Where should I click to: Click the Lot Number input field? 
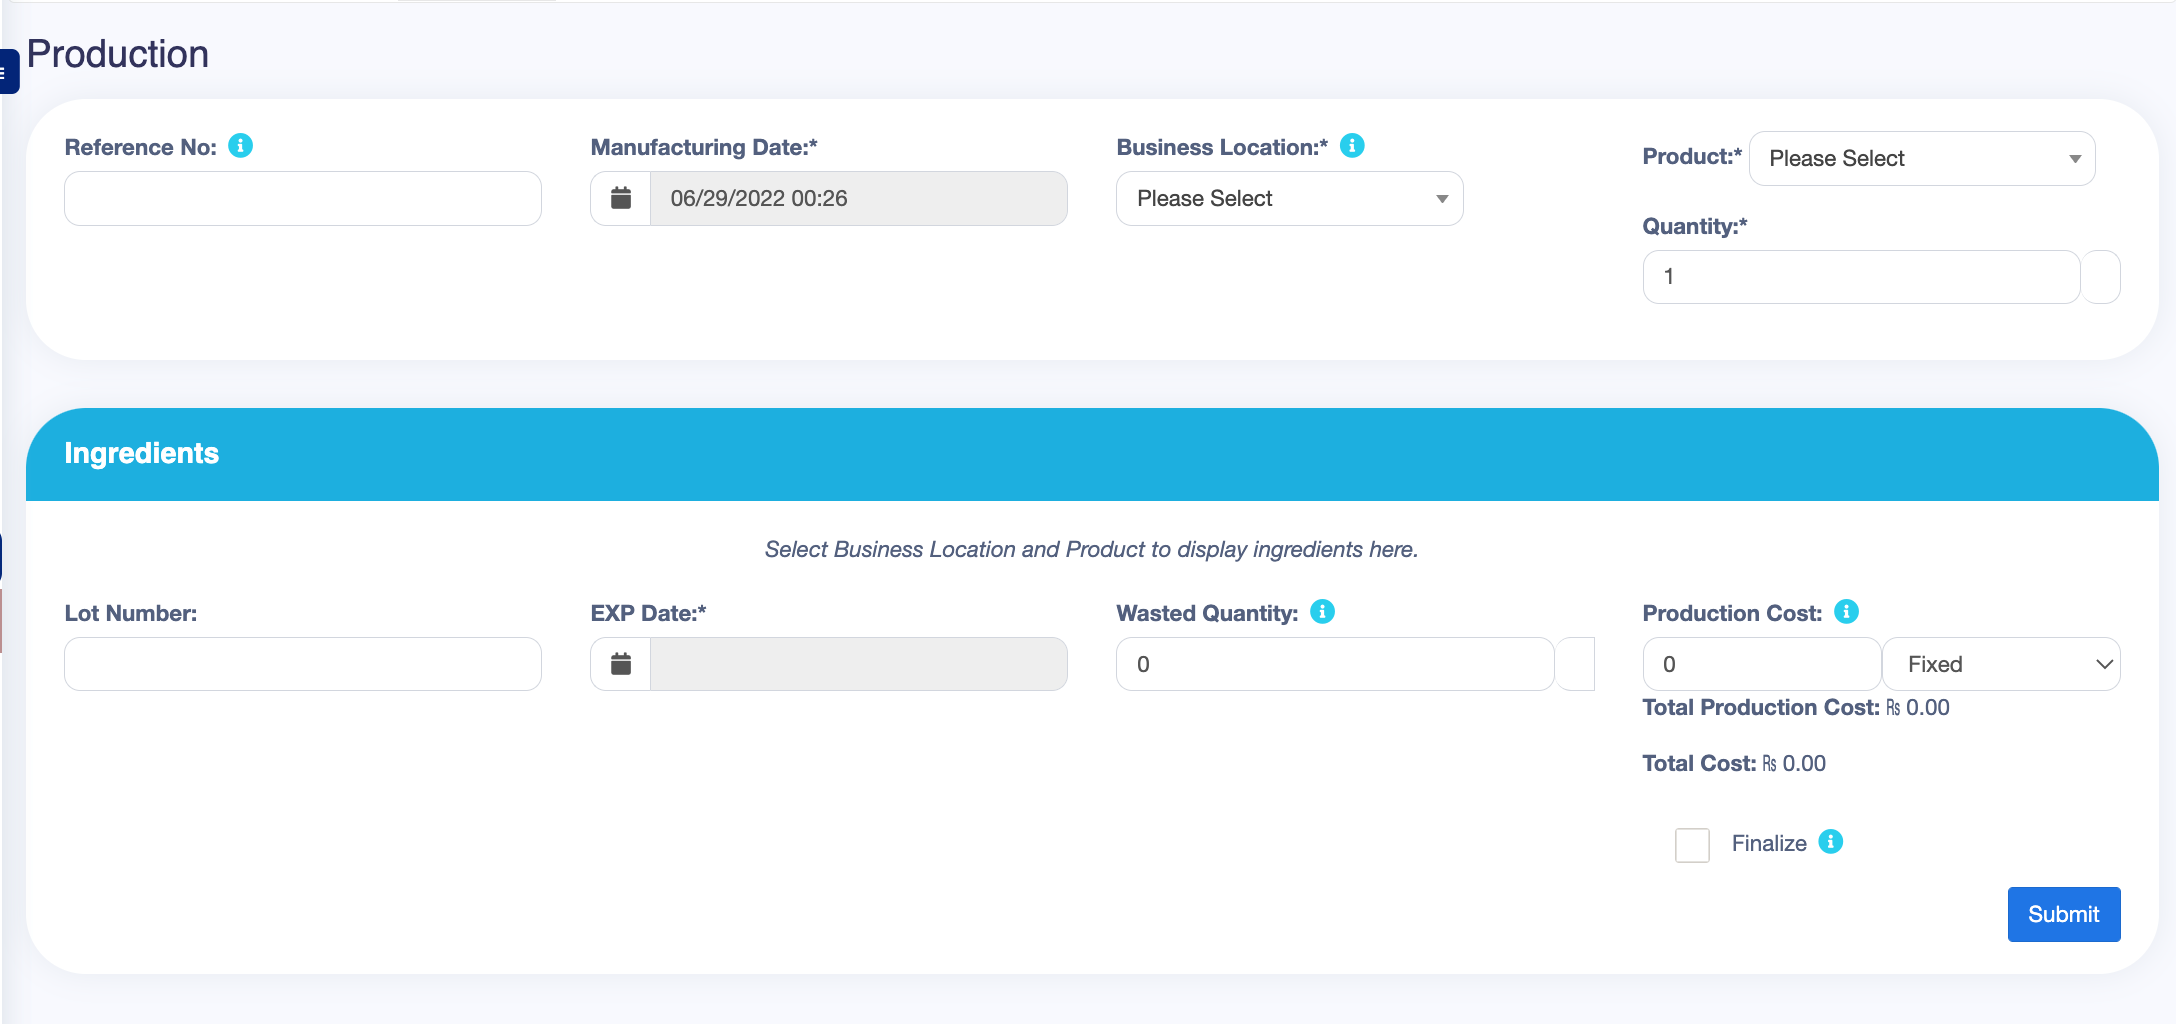(x=302, y=663)
